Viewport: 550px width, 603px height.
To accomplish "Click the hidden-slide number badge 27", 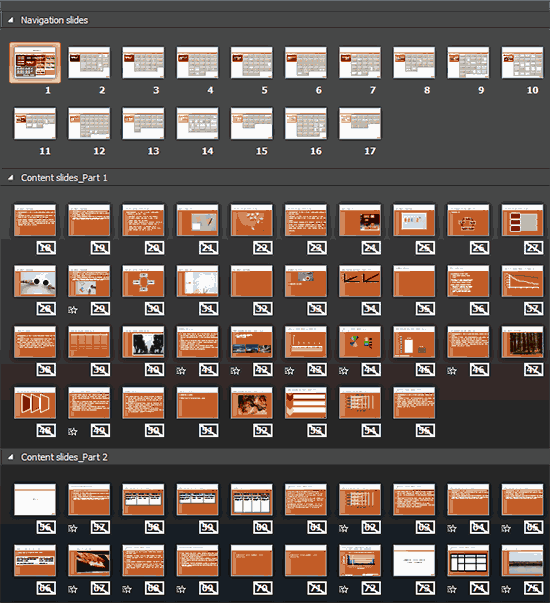I will (x=534, y=248).
